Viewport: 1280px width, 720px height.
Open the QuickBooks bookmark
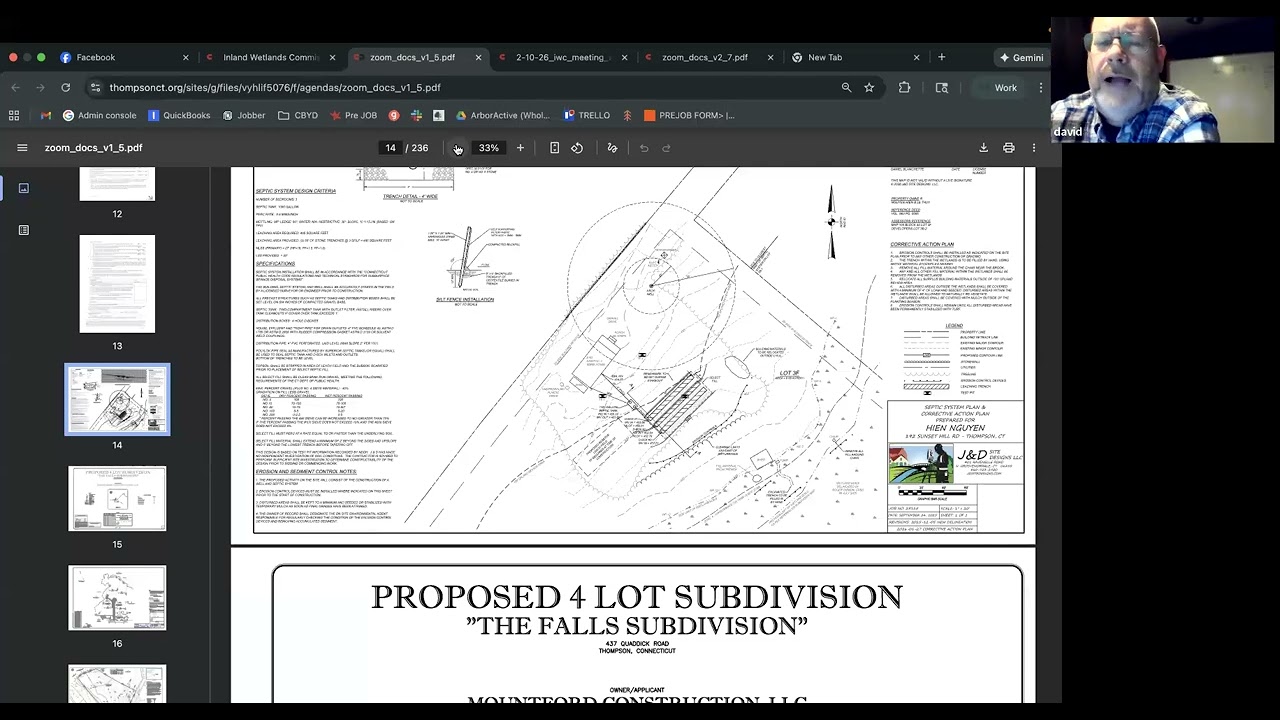[179, 115]
